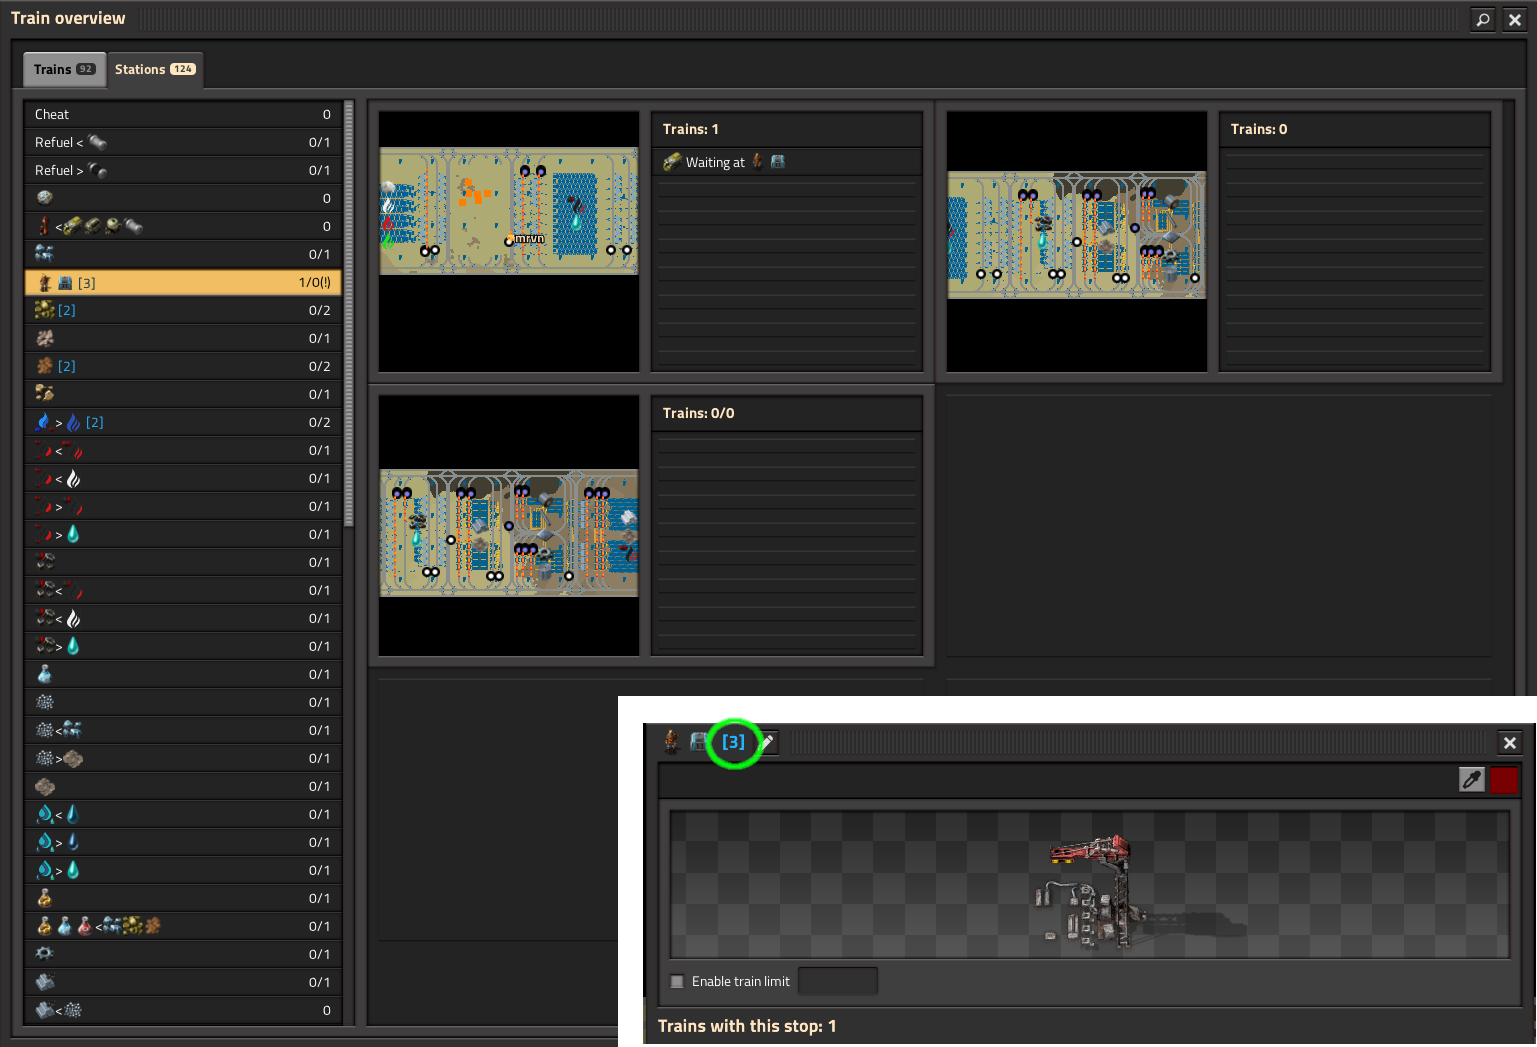Screen dimensions: 1537x1047
Task: Select the row with three flasks and ores
Action: pyautogui.click(x=183, y=926)
